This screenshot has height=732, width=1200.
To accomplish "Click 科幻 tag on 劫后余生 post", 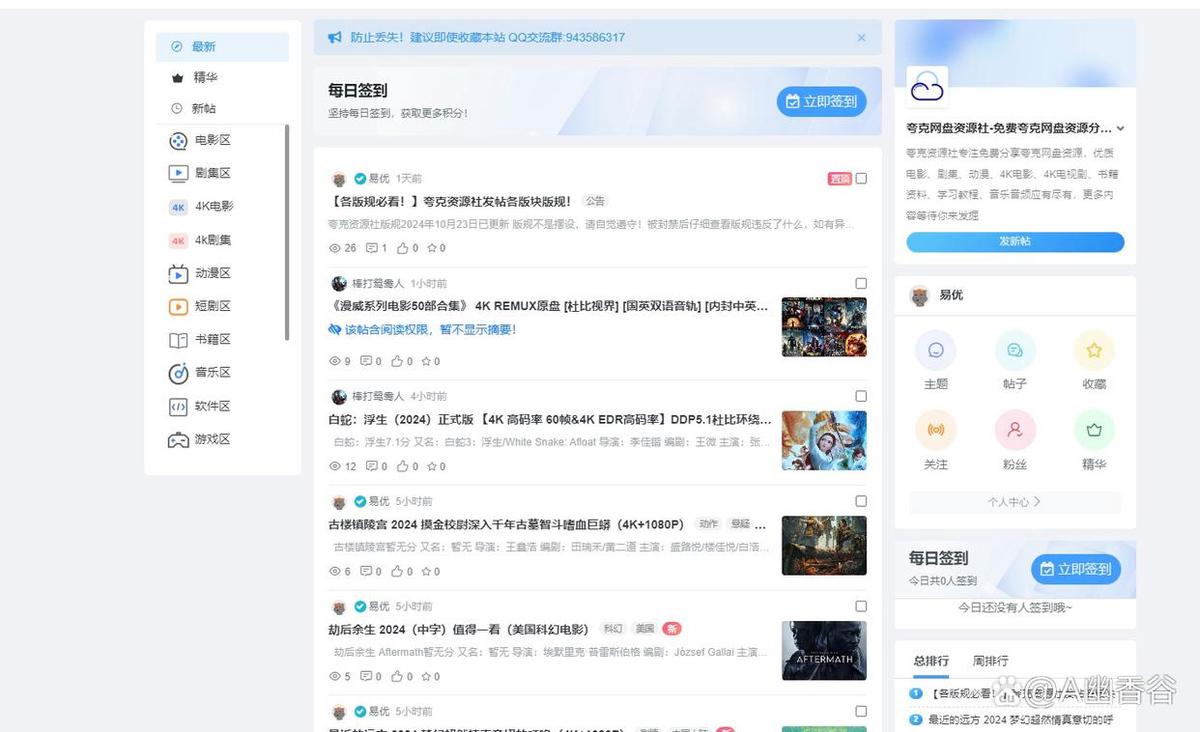I will (613, 629).
